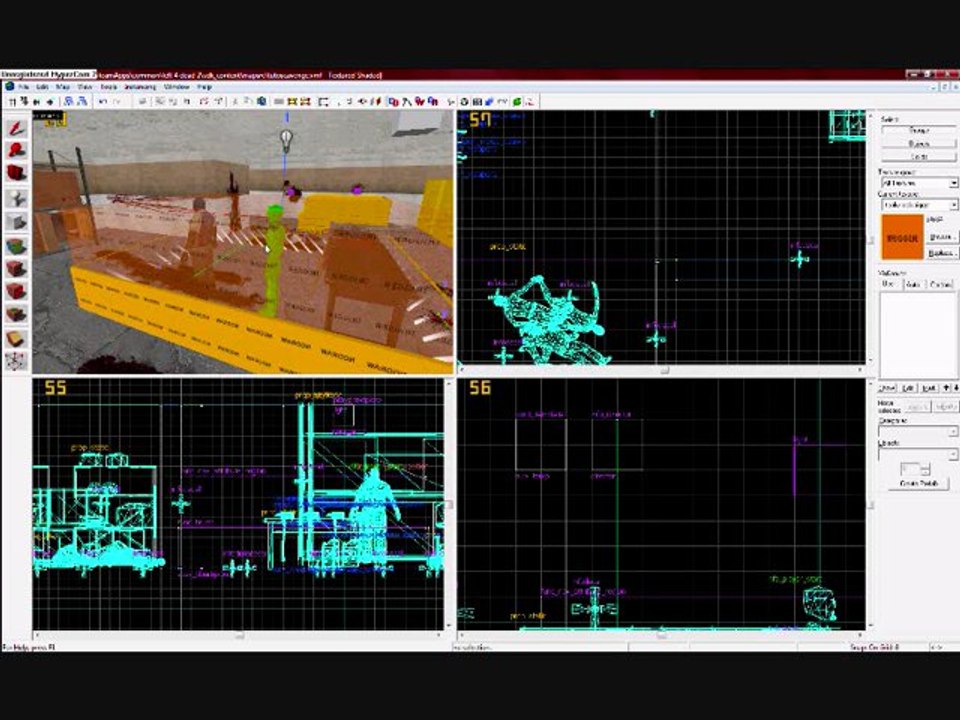Screen dimensions: 960x720
Task: Click the Objects select mode button
Action: click(x=918, y=144)
